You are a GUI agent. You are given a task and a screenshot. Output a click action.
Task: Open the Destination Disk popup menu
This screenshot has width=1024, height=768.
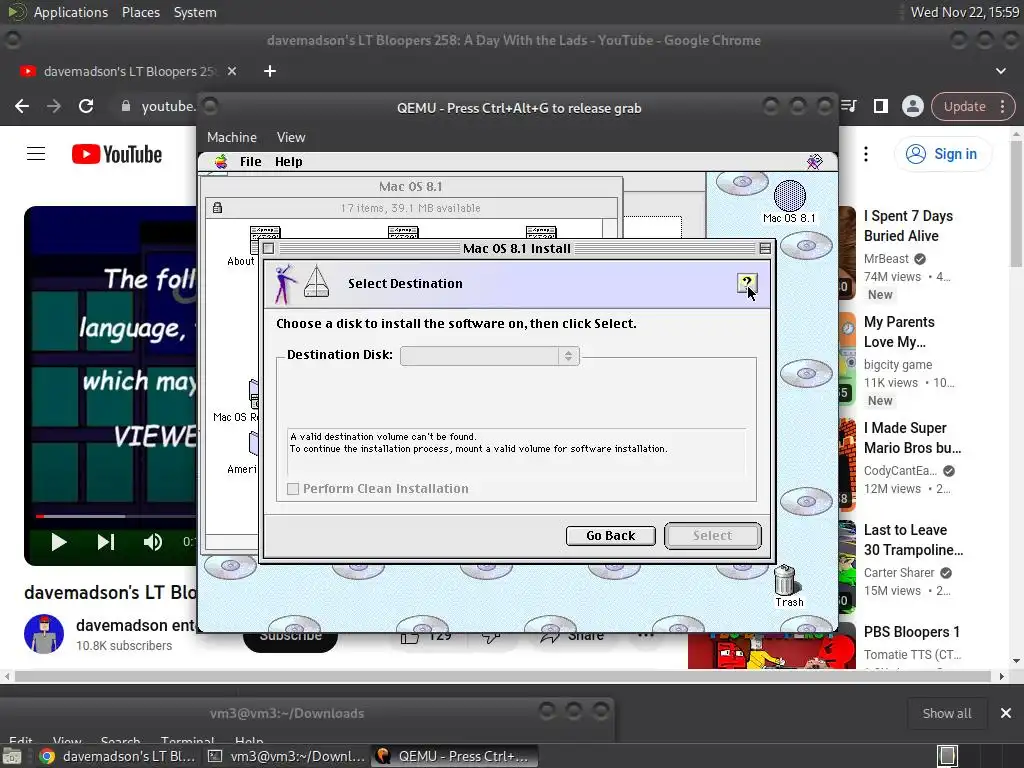pos(490,356)
